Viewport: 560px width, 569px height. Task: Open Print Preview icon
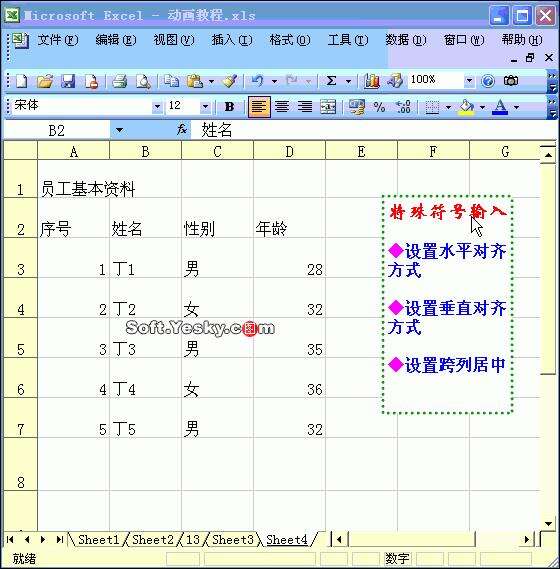pos(143,81)
